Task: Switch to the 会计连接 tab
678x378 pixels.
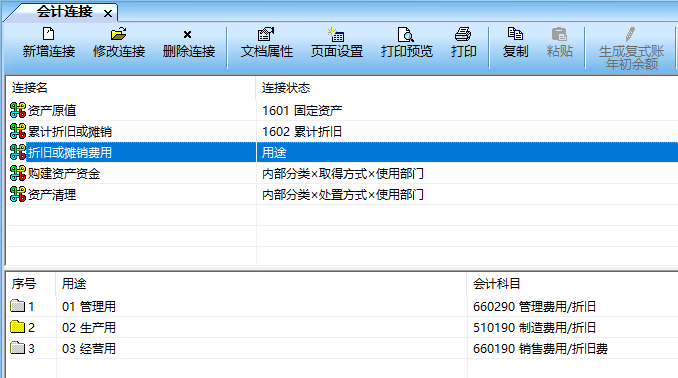Action: click(64, 12)
